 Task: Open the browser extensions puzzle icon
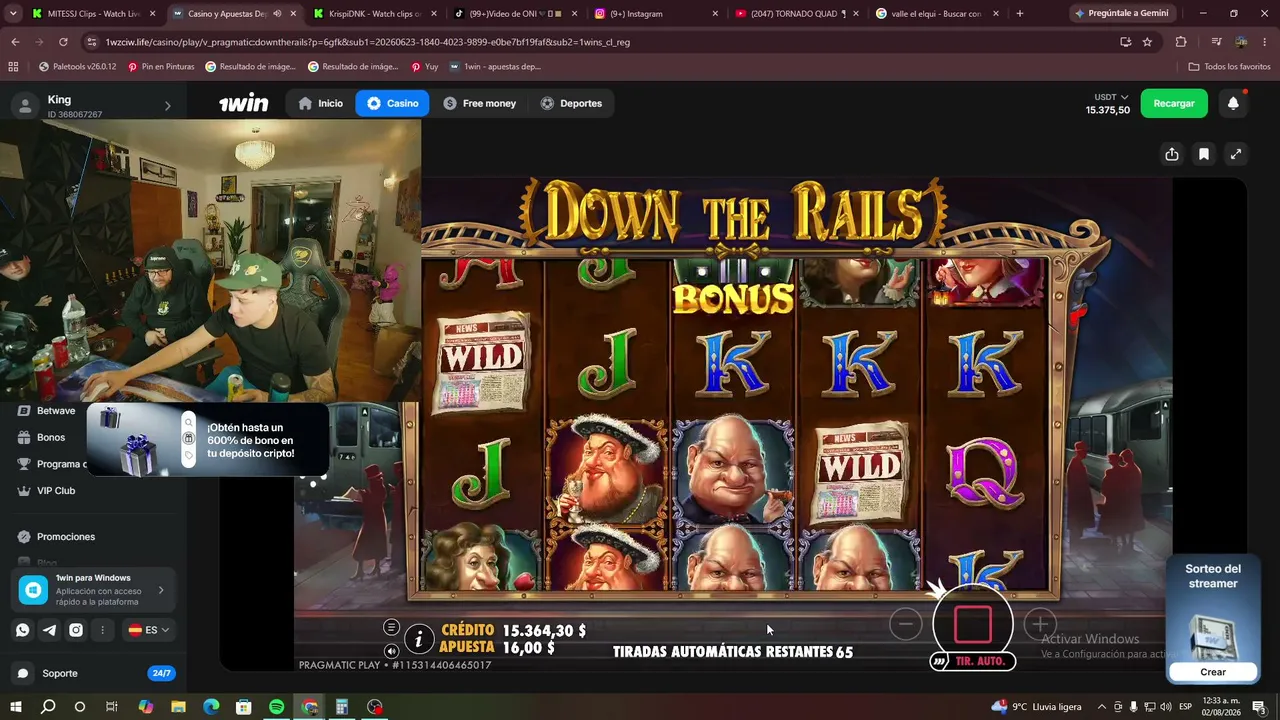[x=1181, y=42]
